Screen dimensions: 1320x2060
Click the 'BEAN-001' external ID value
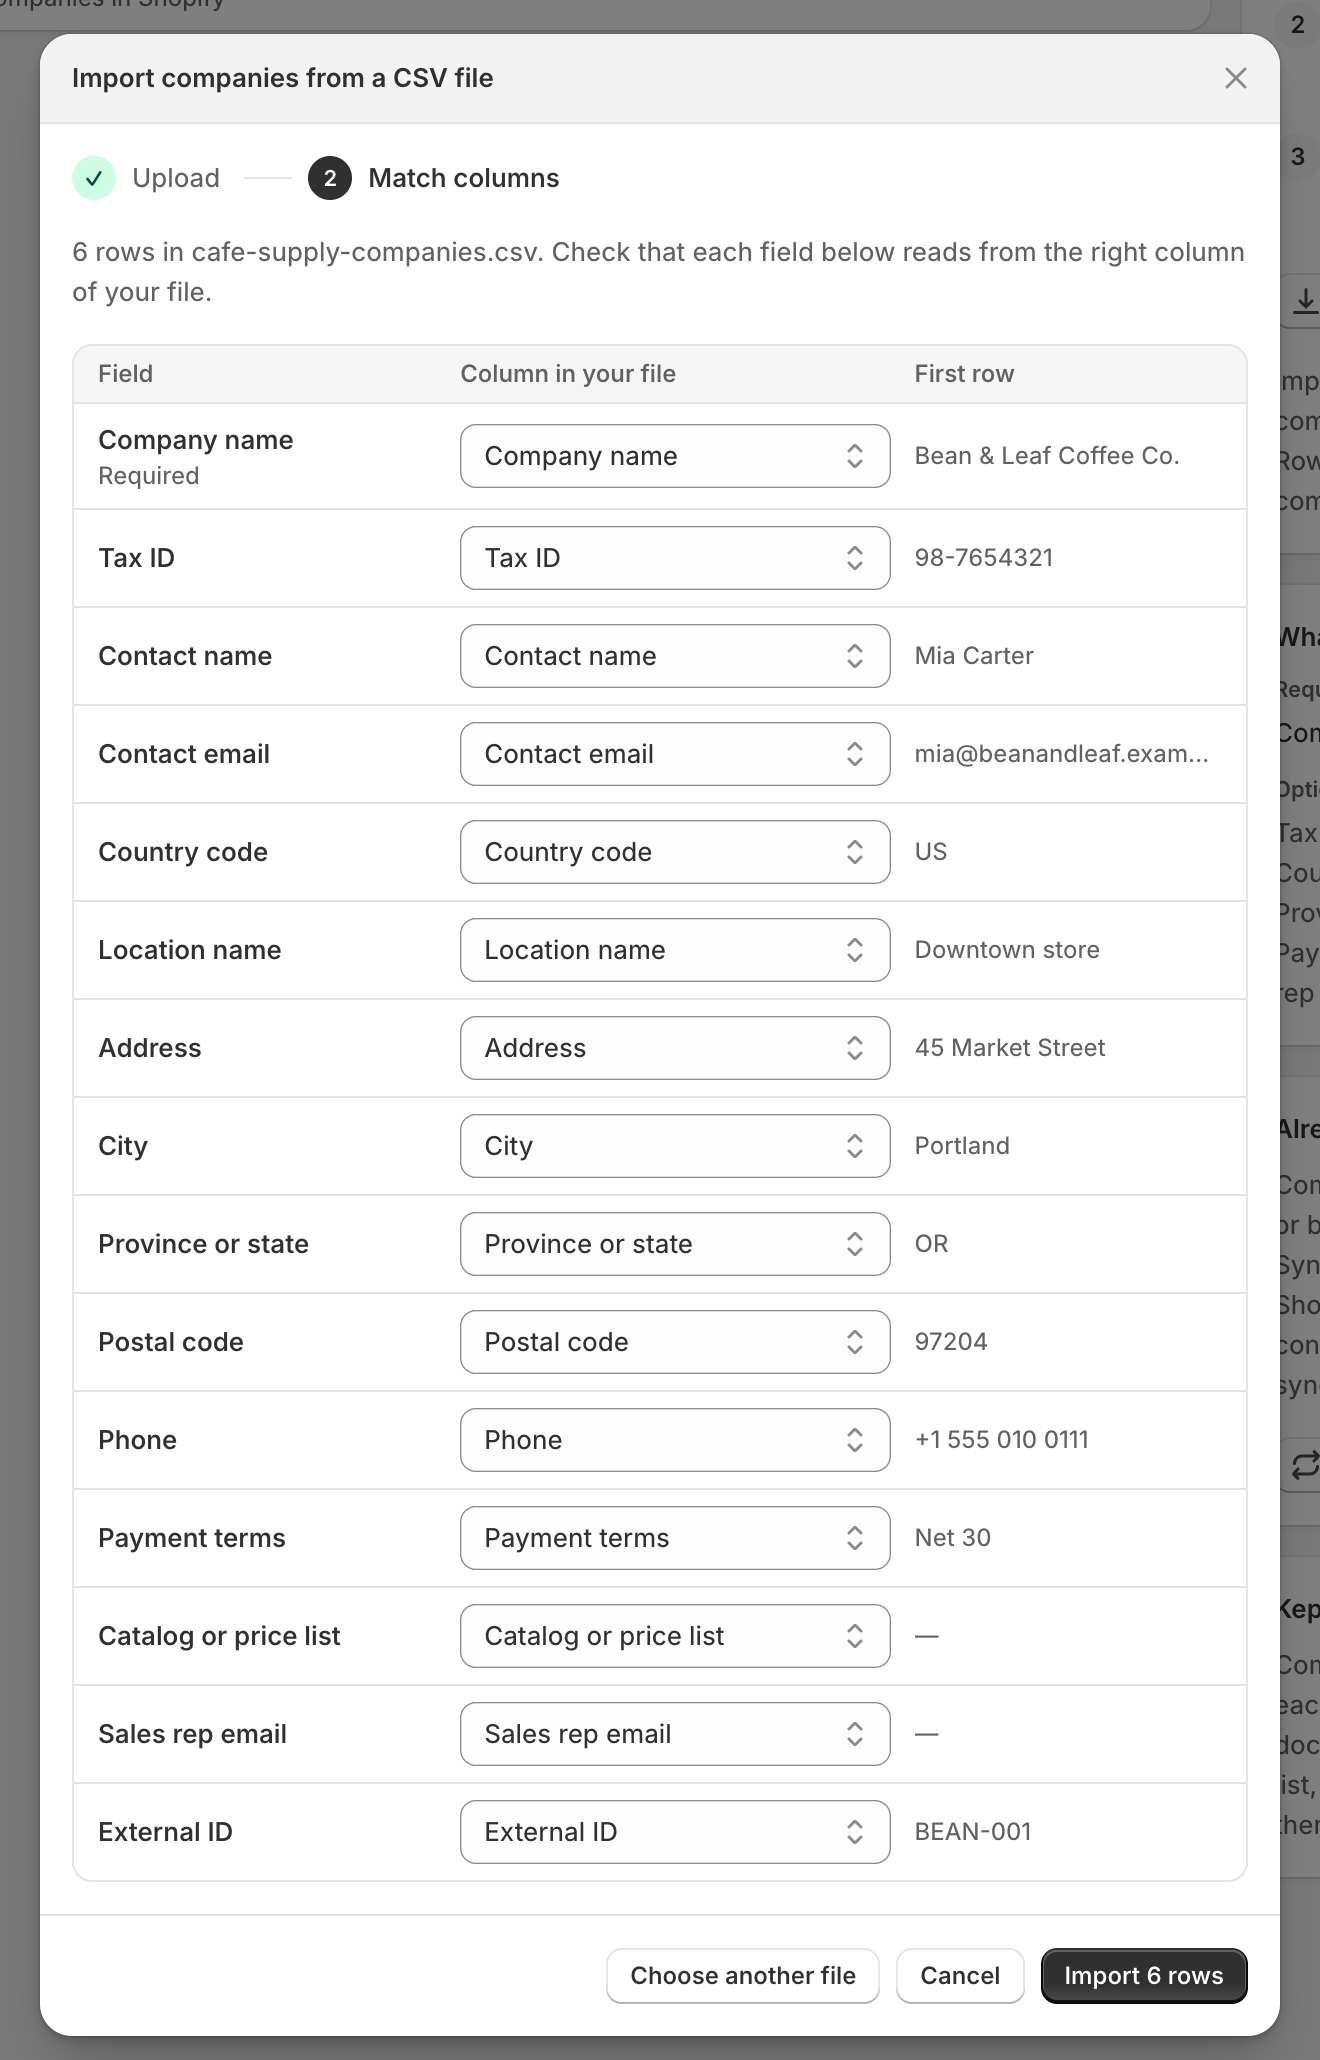[973, 1832]
